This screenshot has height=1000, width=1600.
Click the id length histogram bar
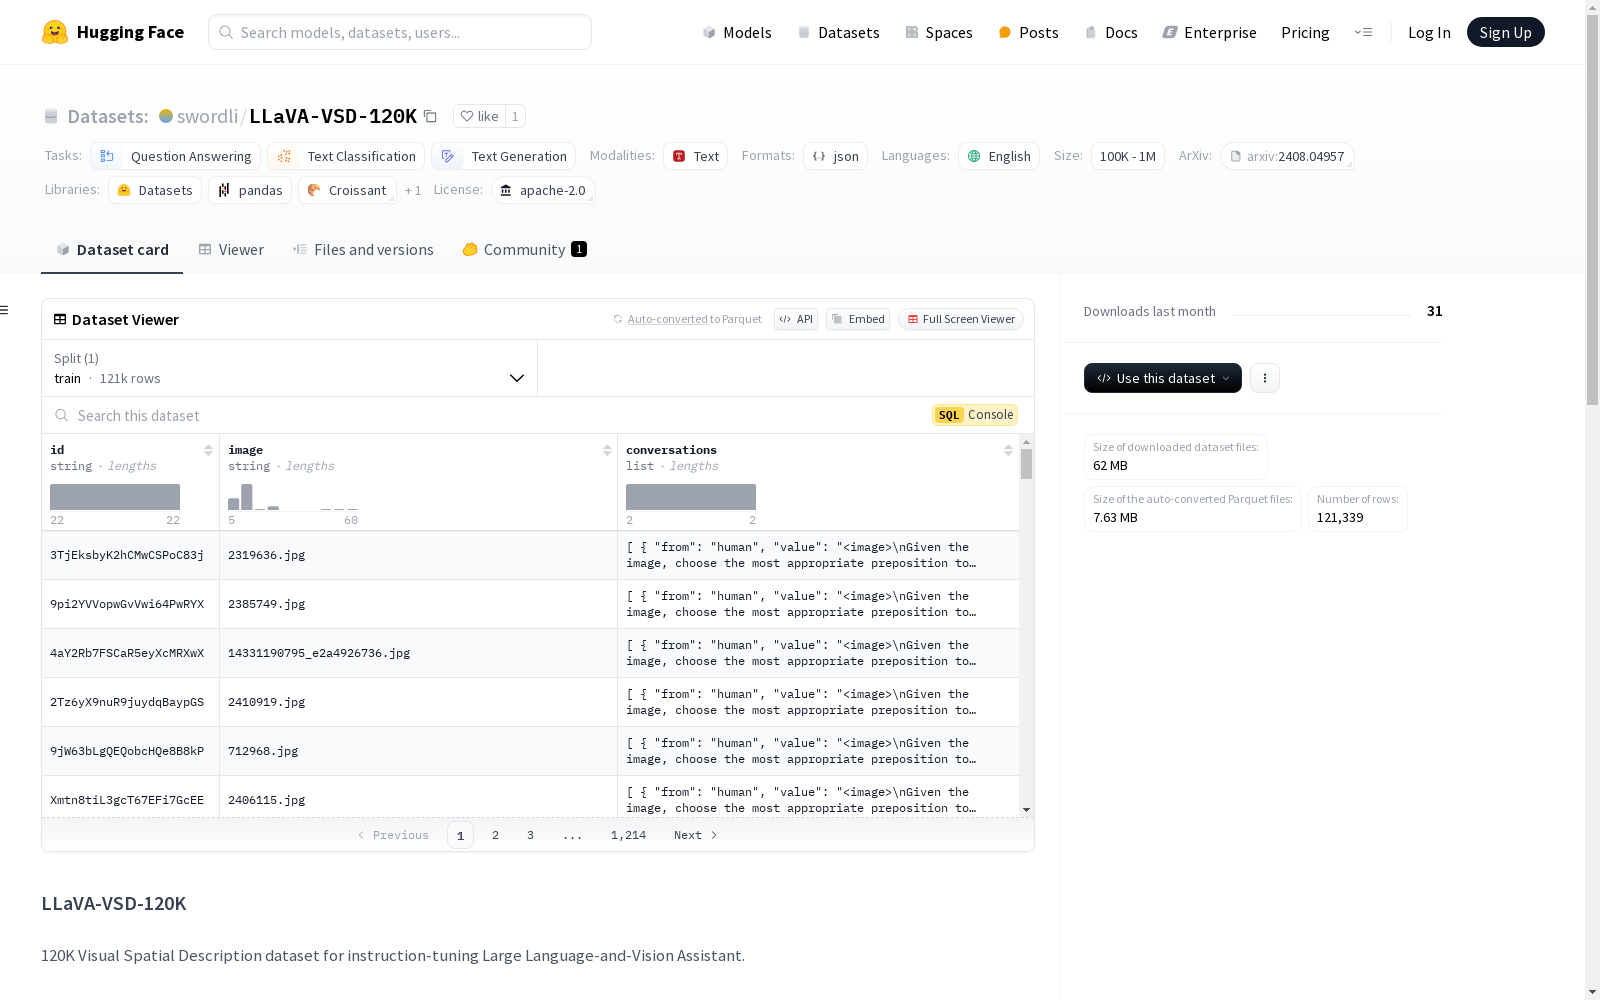(115, 497)
